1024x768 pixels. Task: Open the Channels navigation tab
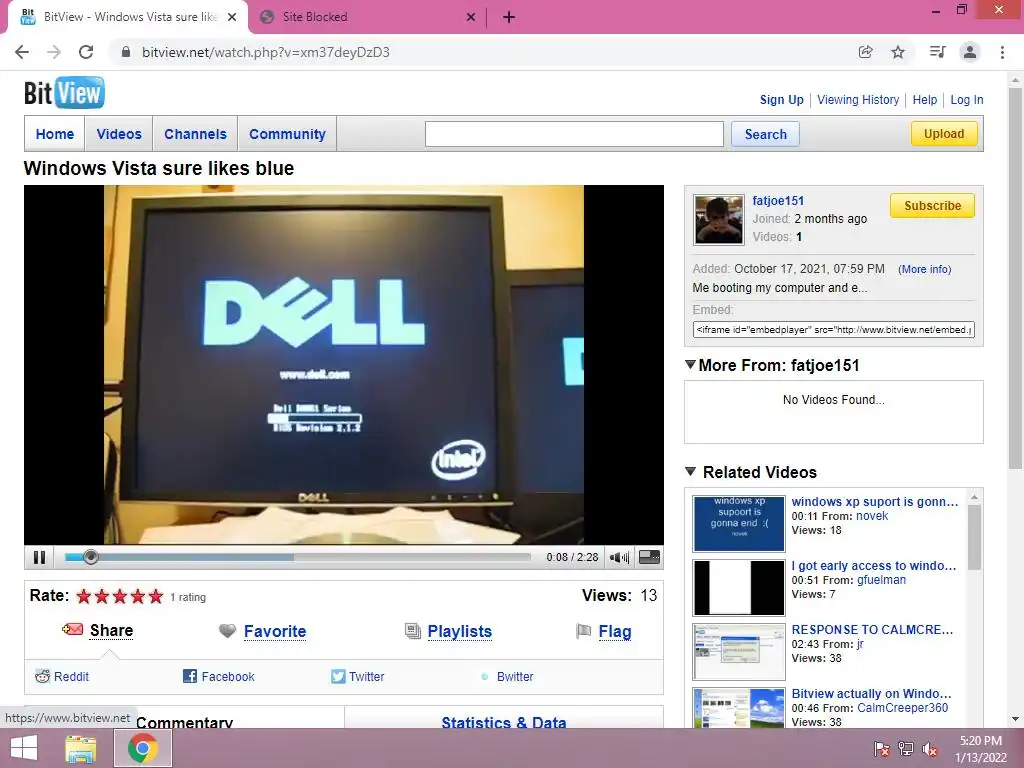pos(195,134)
